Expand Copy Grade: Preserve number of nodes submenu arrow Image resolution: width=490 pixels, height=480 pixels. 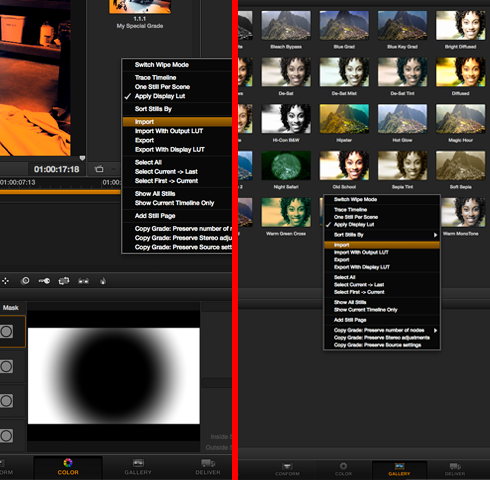435,330
